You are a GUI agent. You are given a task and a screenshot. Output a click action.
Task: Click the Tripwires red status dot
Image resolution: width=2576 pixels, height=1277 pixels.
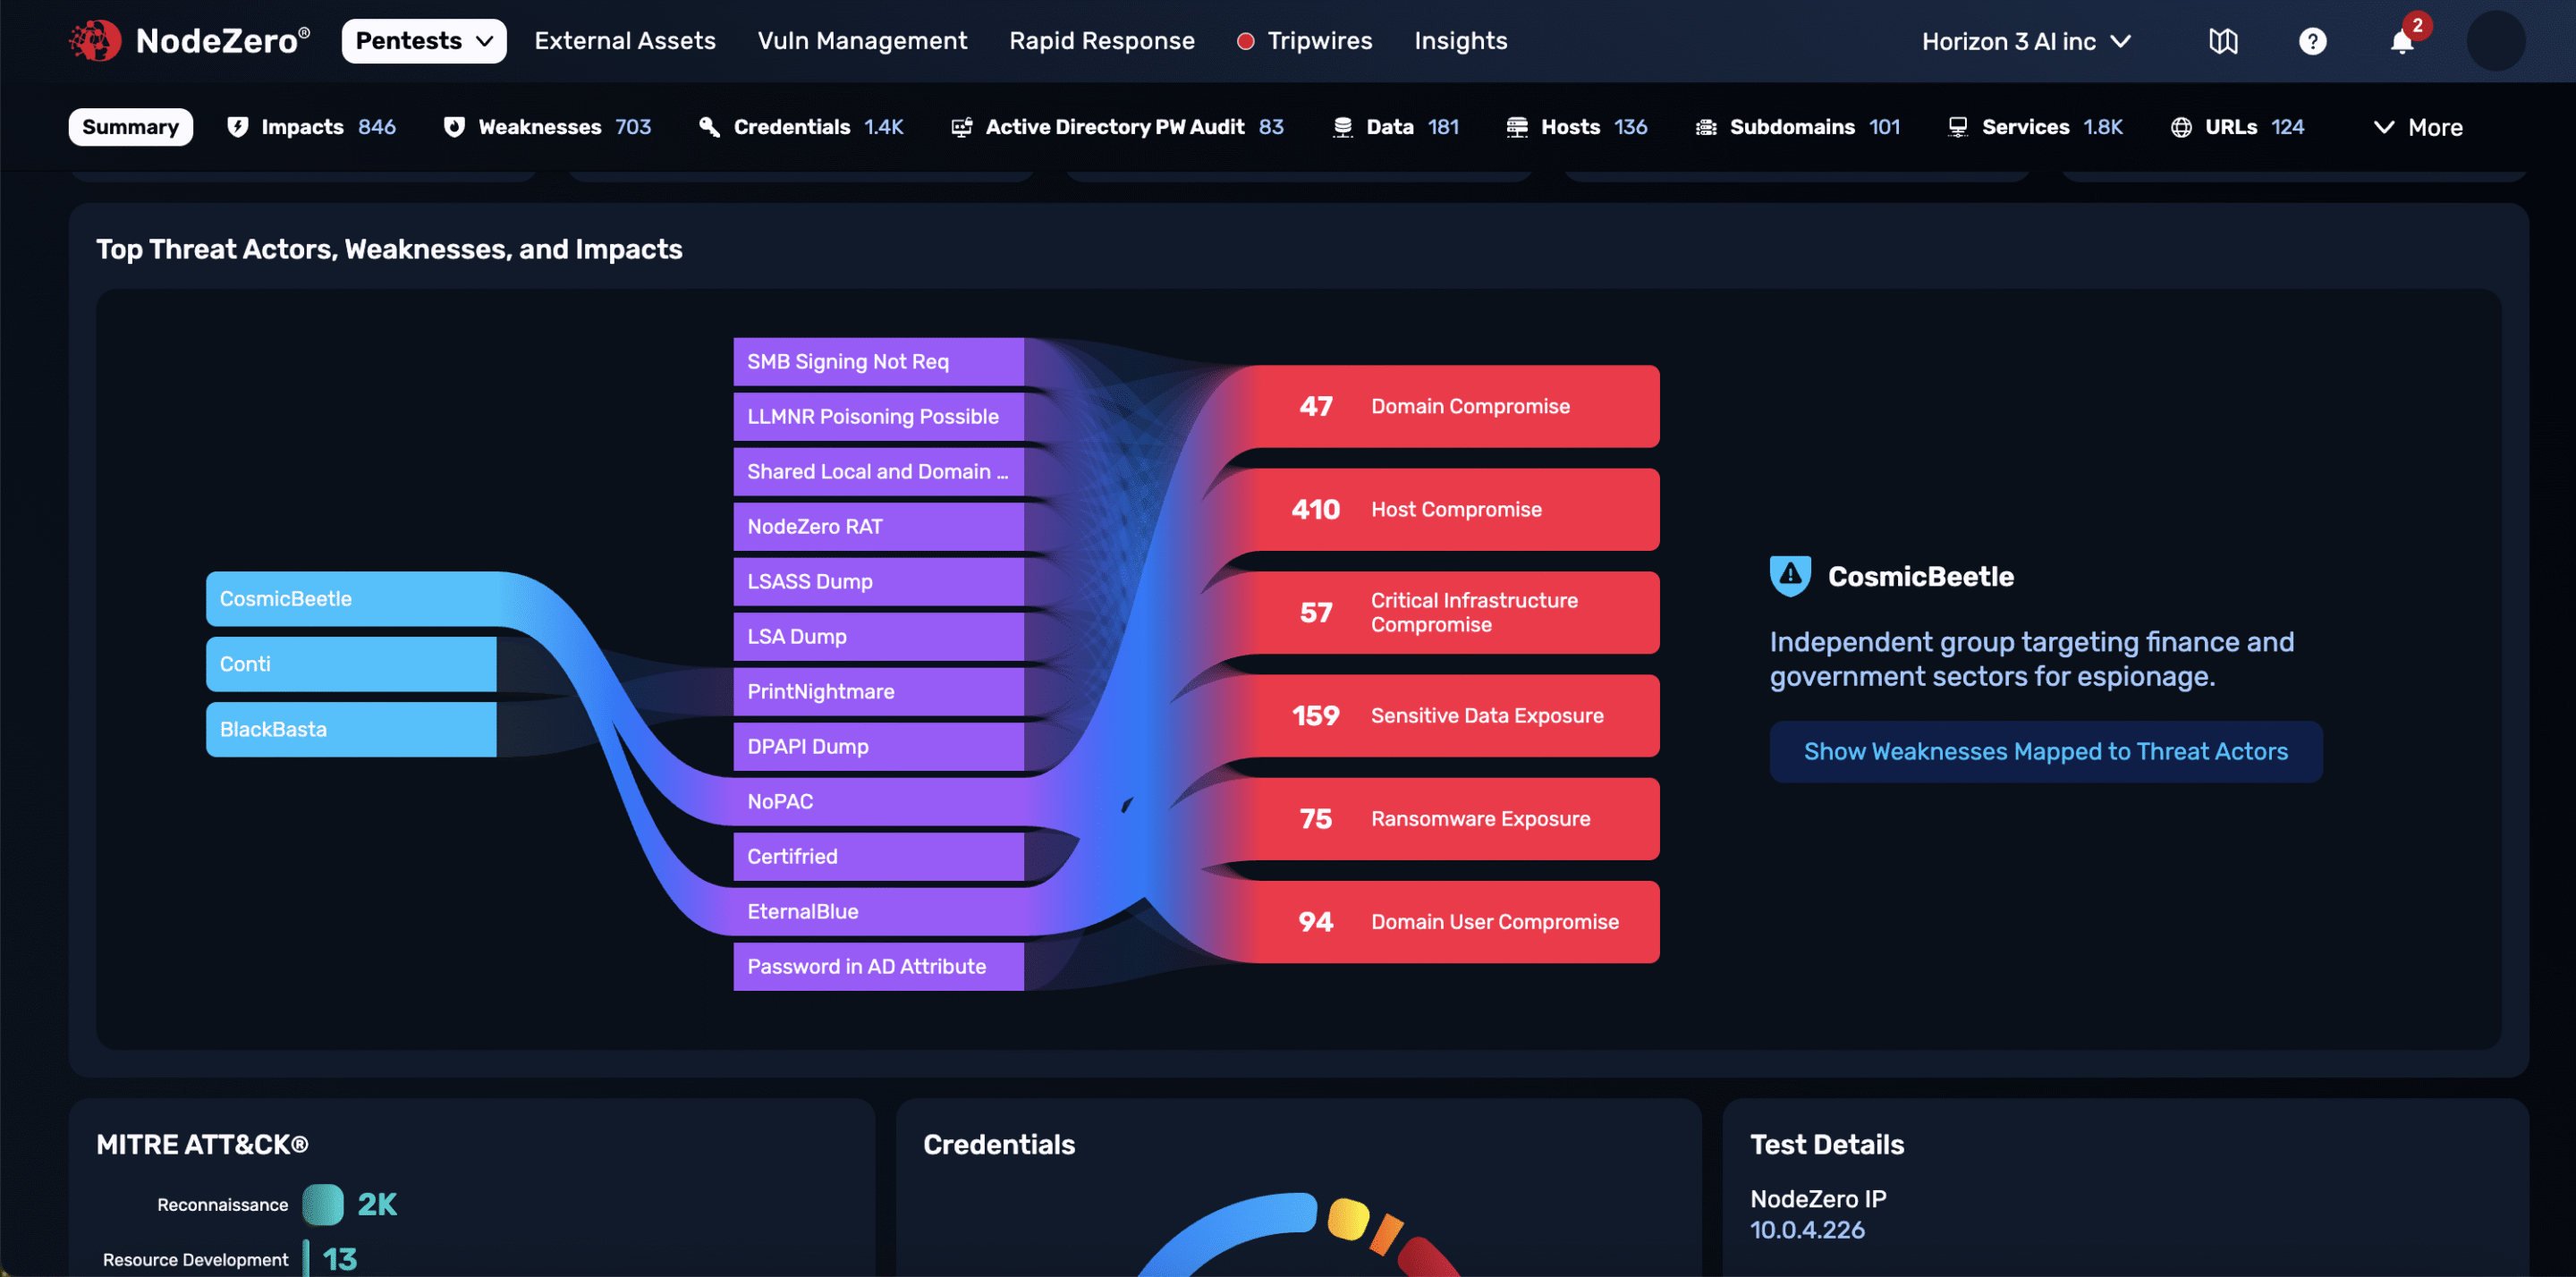[x=1245, y=41]
